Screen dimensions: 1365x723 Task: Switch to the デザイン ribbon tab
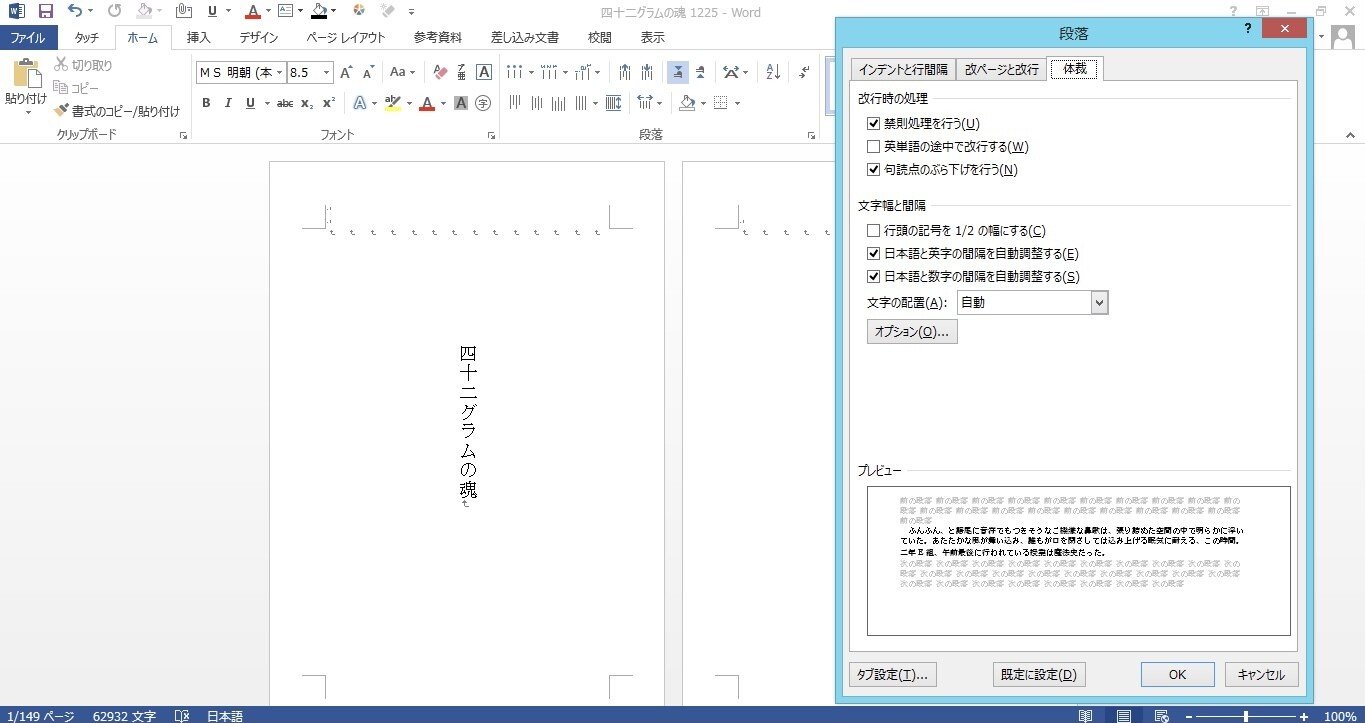point(258,38)
